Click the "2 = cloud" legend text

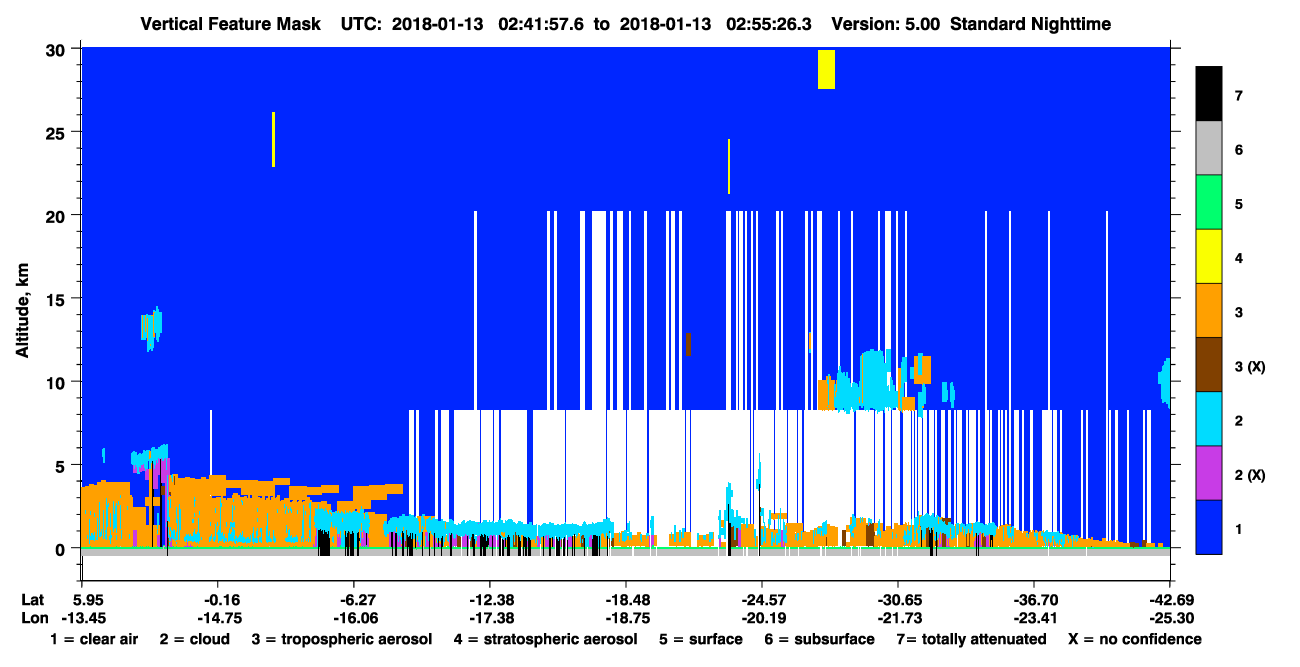194,639
